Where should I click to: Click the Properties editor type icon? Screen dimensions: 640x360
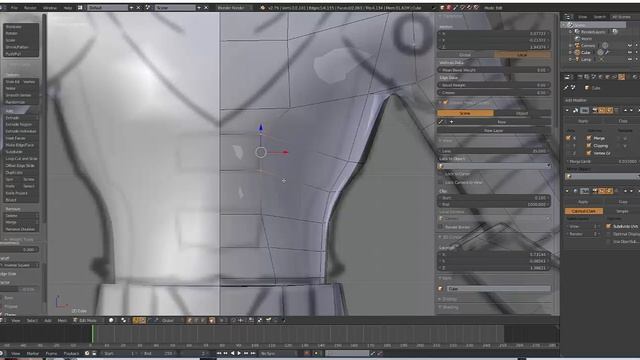pyautogui.click(x=567, y=77)
